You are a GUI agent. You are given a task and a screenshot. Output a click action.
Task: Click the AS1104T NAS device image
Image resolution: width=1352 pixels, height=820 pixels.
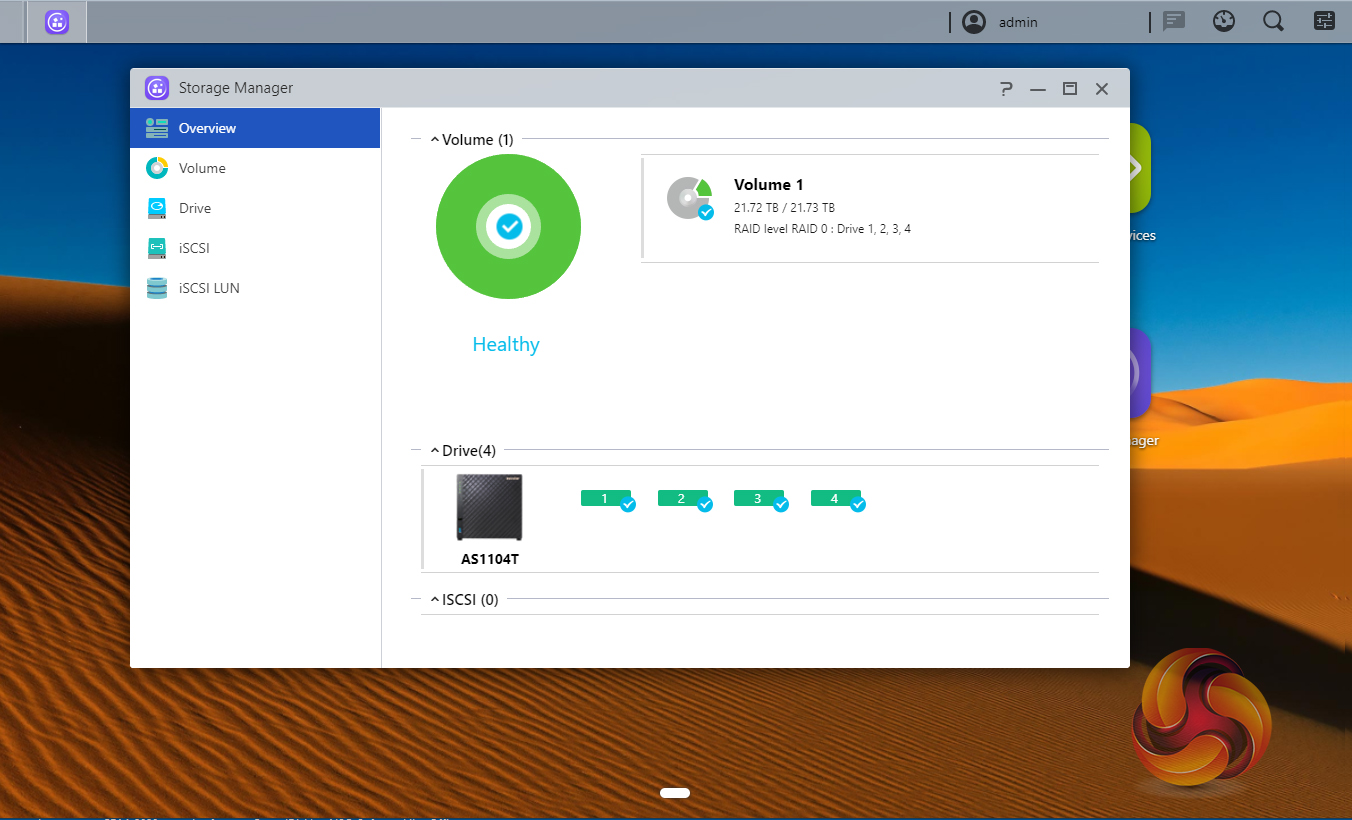489,508
